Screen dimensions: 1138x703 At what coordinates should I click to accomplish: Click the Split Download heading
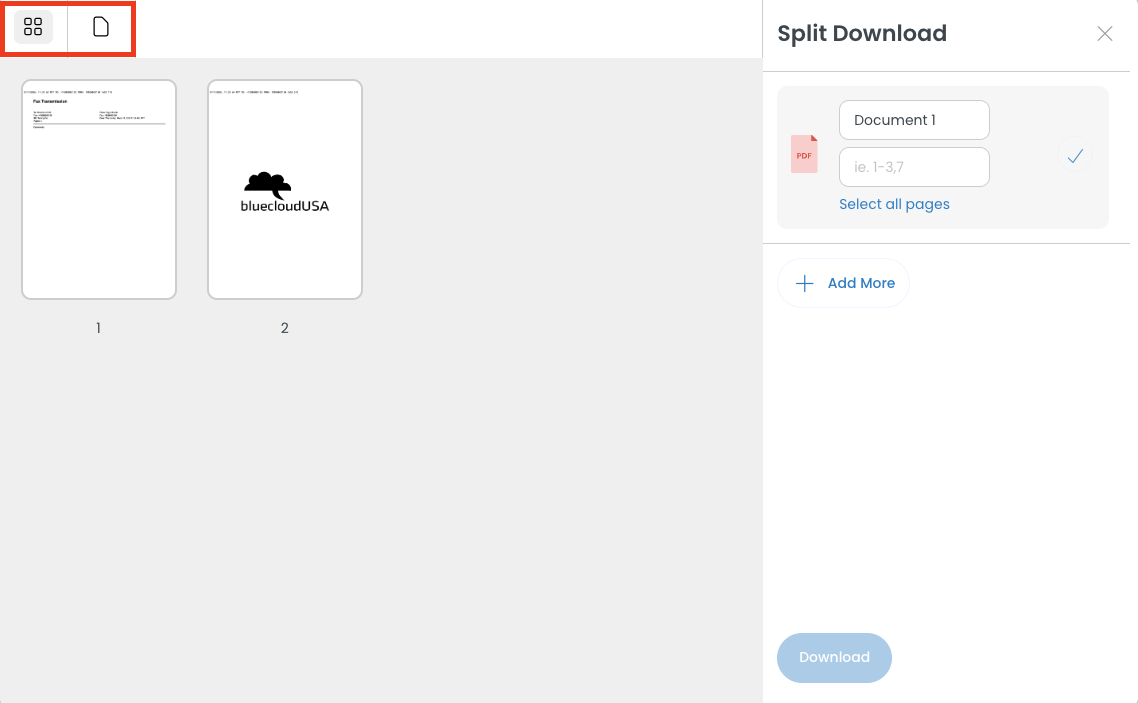861,33
